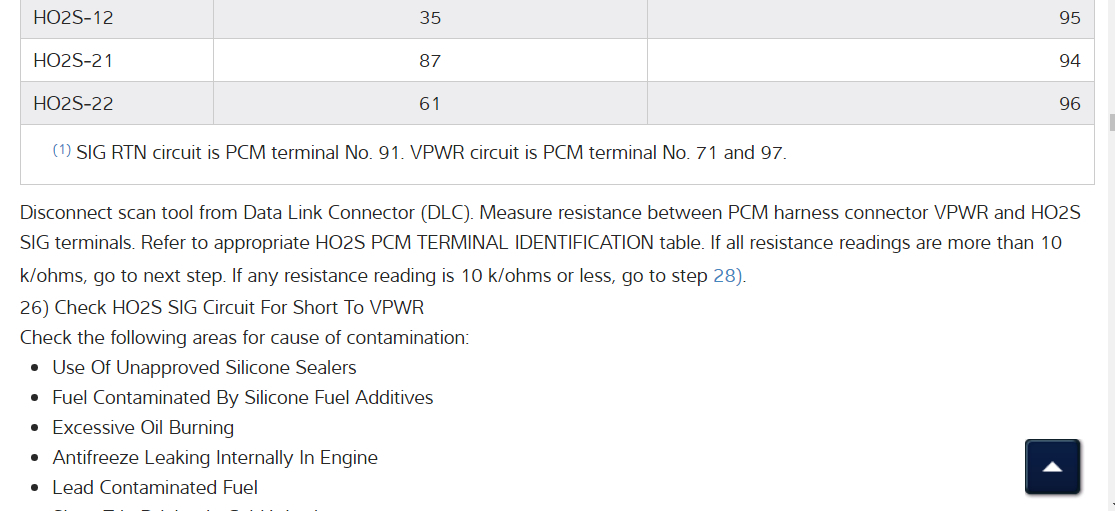Screen dimensions: 1115x511
Task: Open the step 28) link
Action: tap(729, 277)
